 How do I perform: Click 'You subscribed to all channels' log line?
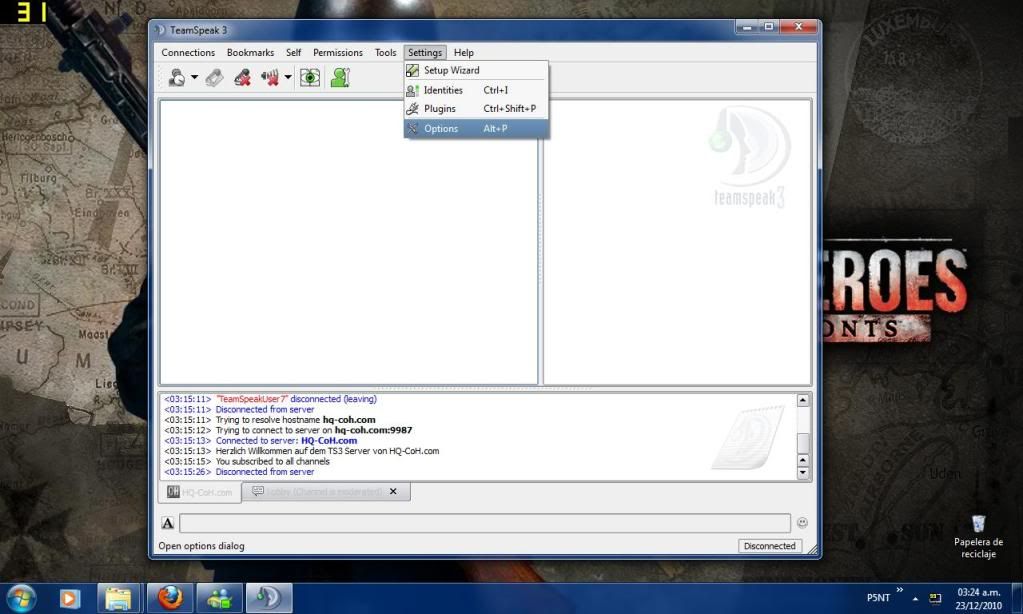point(247,461)
